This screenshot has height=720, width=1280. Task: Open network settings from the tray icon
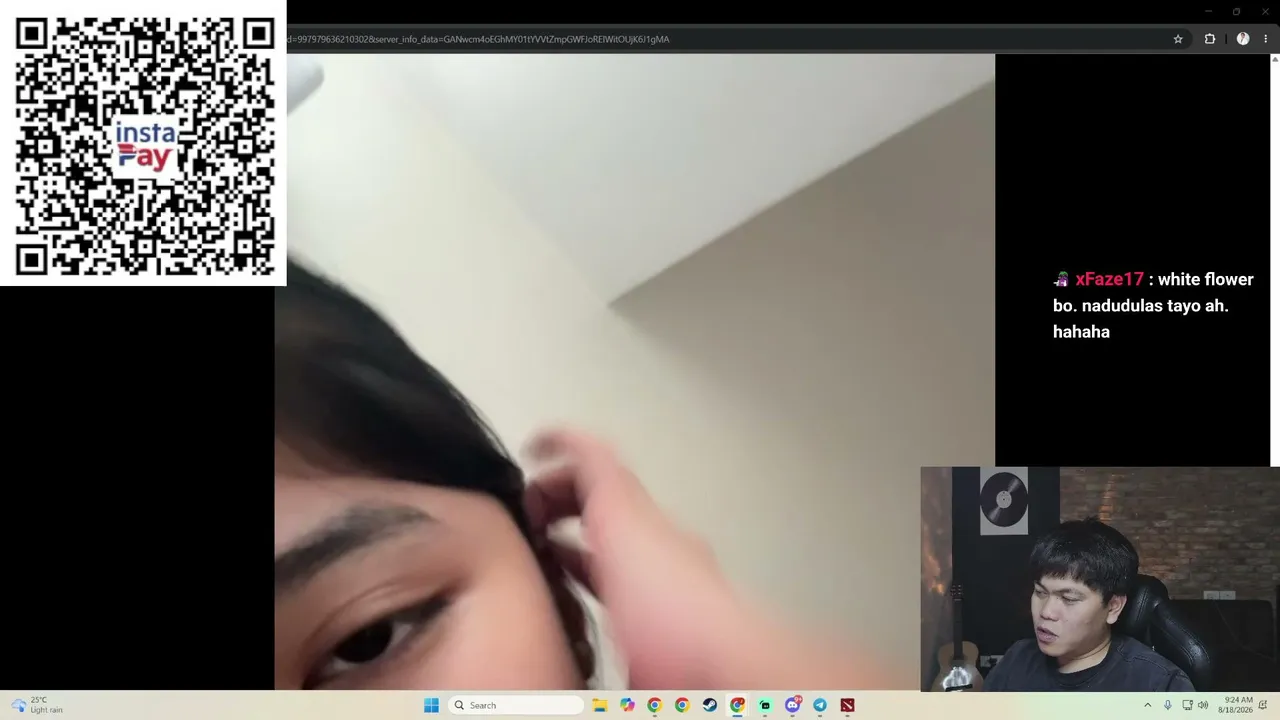pyautogui.click(x=1187, y=705)
